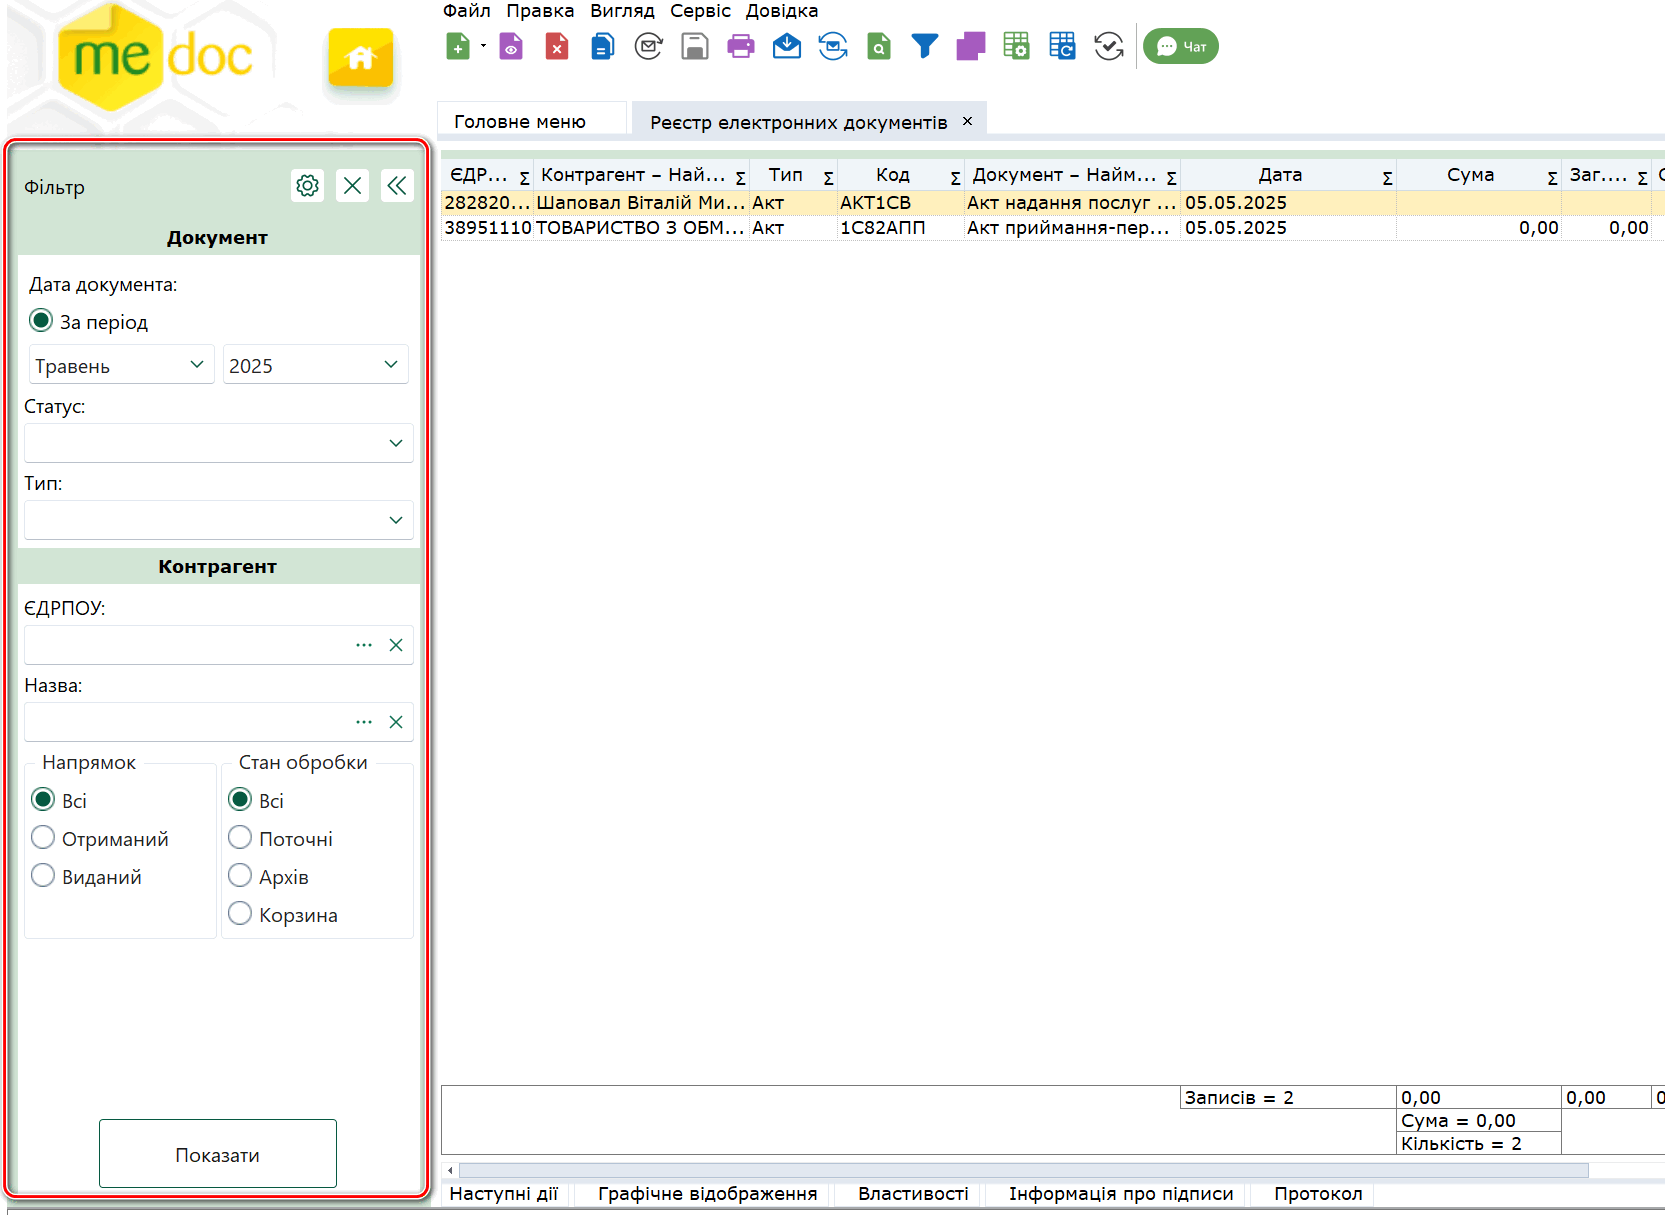Image resolution: width=1665 pixels, height=1215 pixels.
Task: Select Напрямок Всі radio button
Action: (43, 800)
